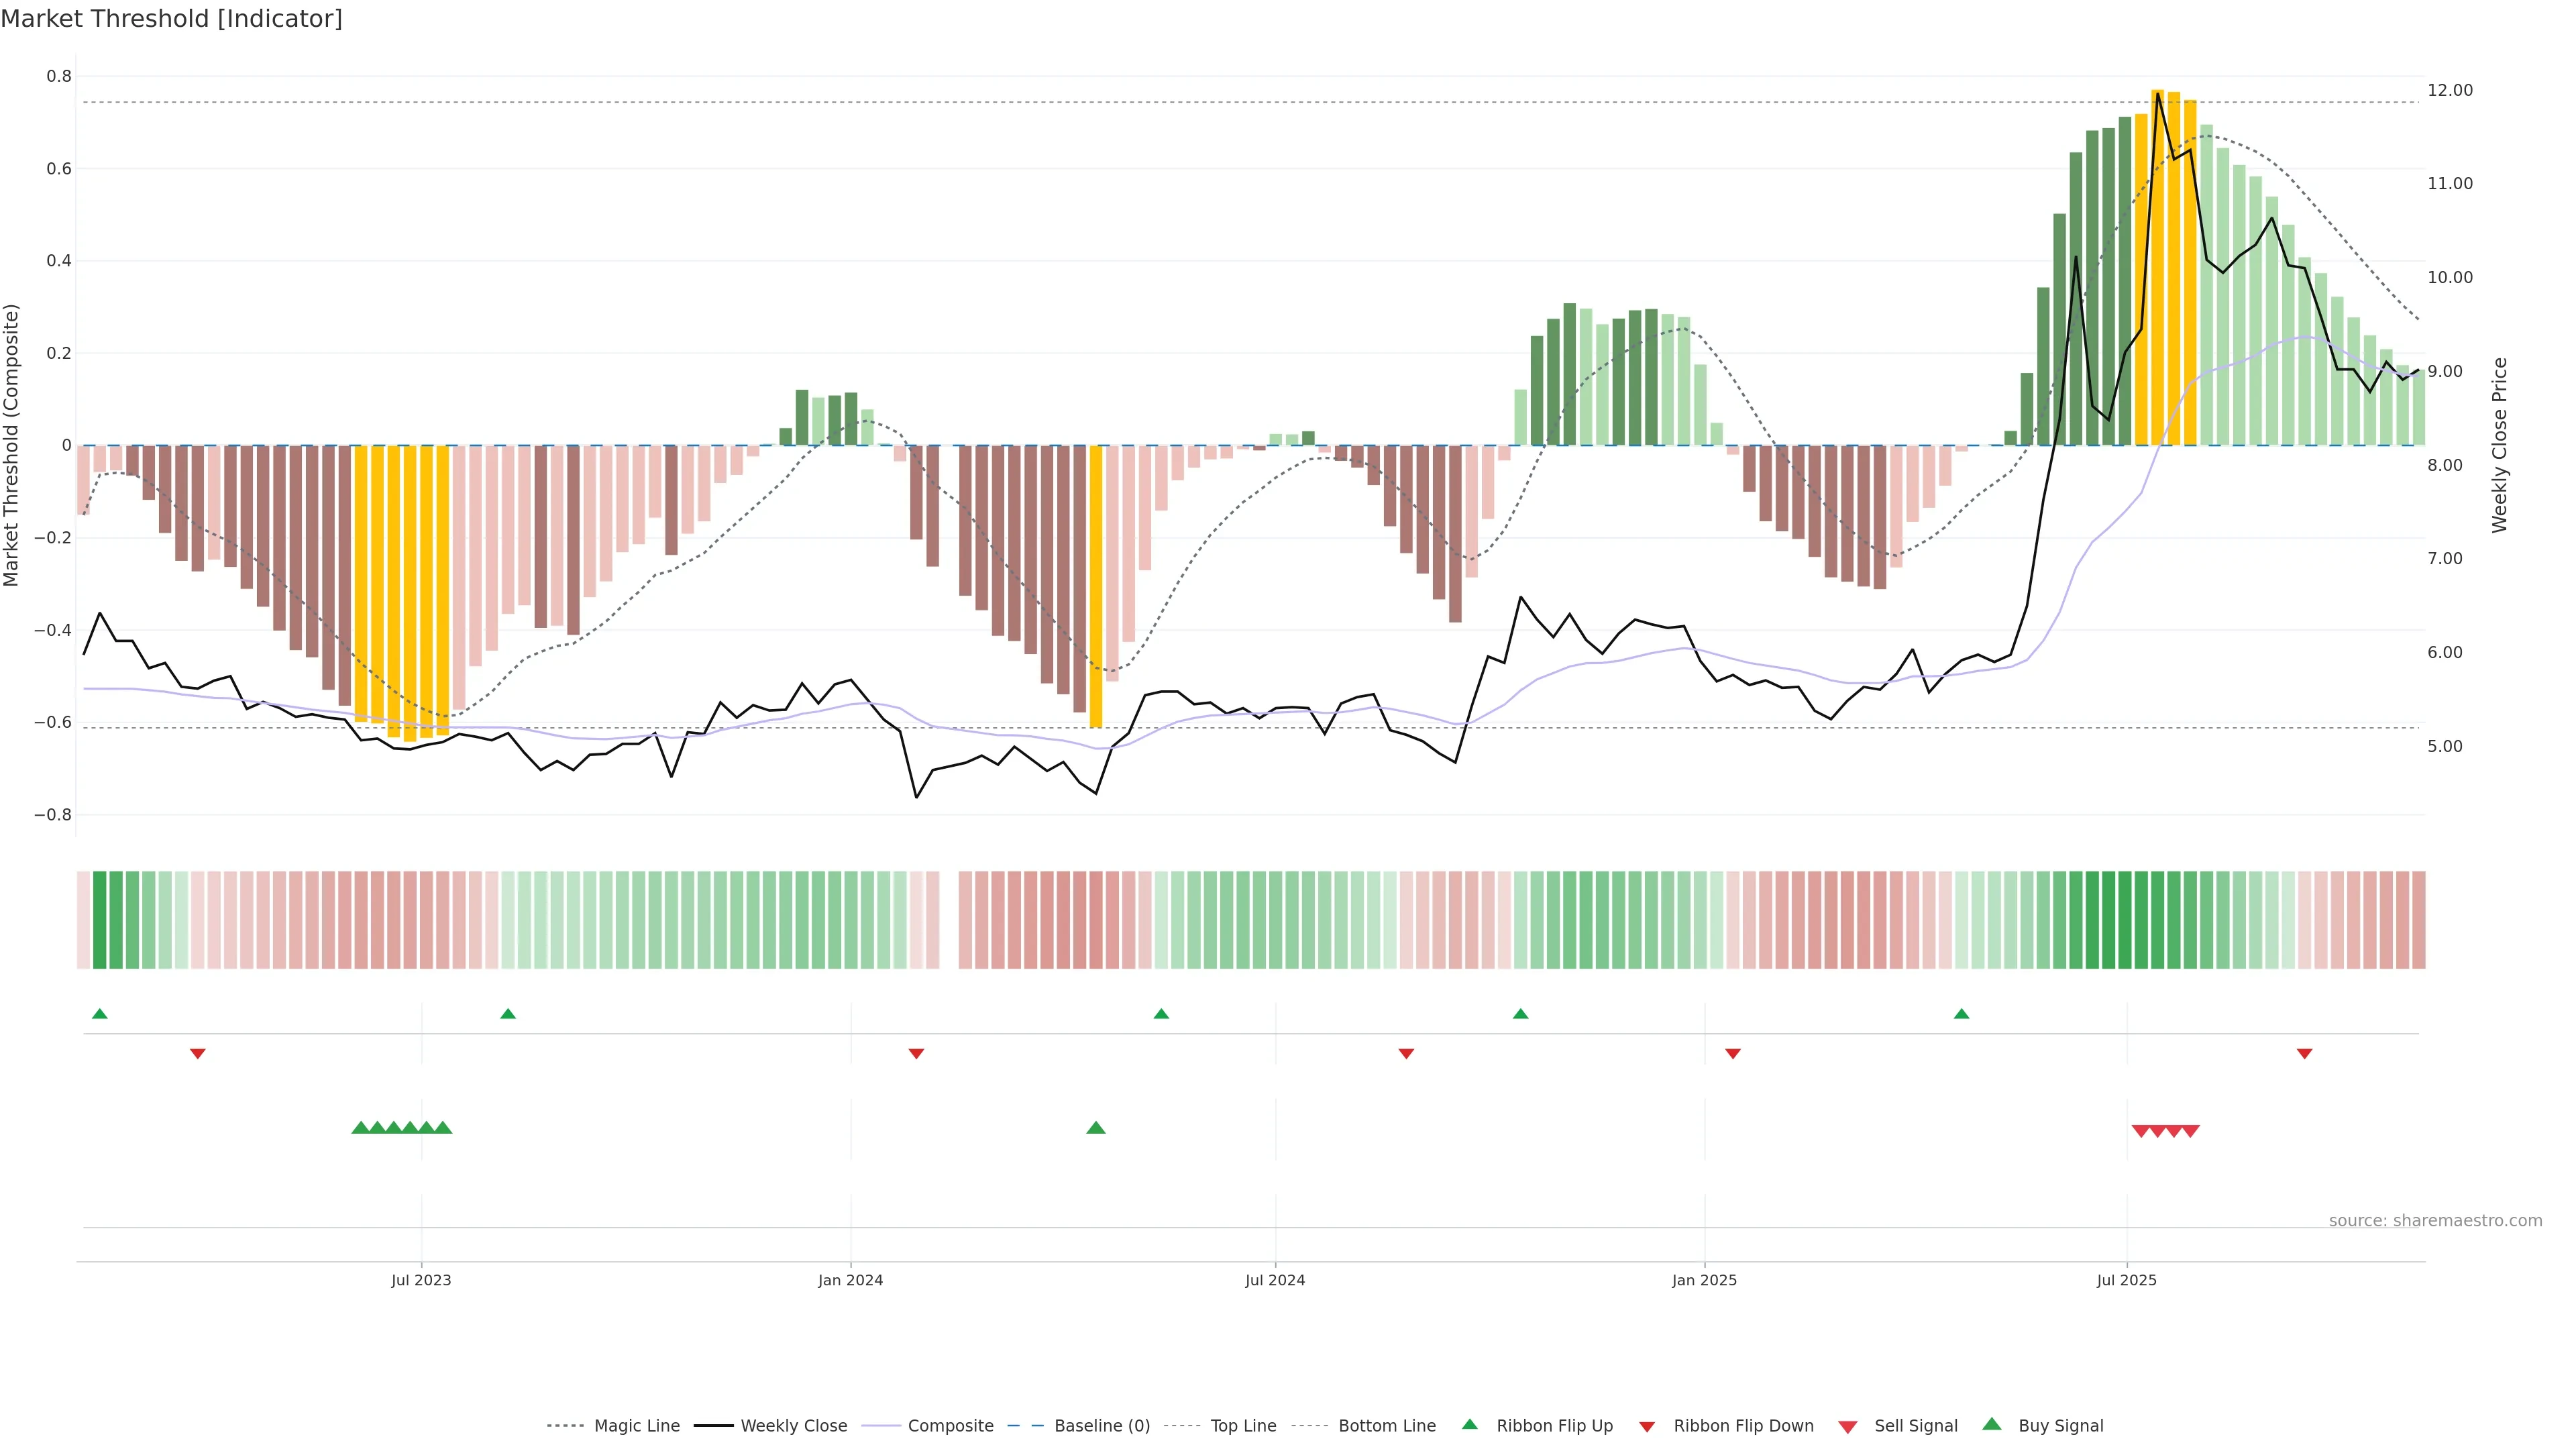This screenshot has height=1449, width=2576.
Task: Click the Weekly Close Price axis title
Action: click(2499, 445)
